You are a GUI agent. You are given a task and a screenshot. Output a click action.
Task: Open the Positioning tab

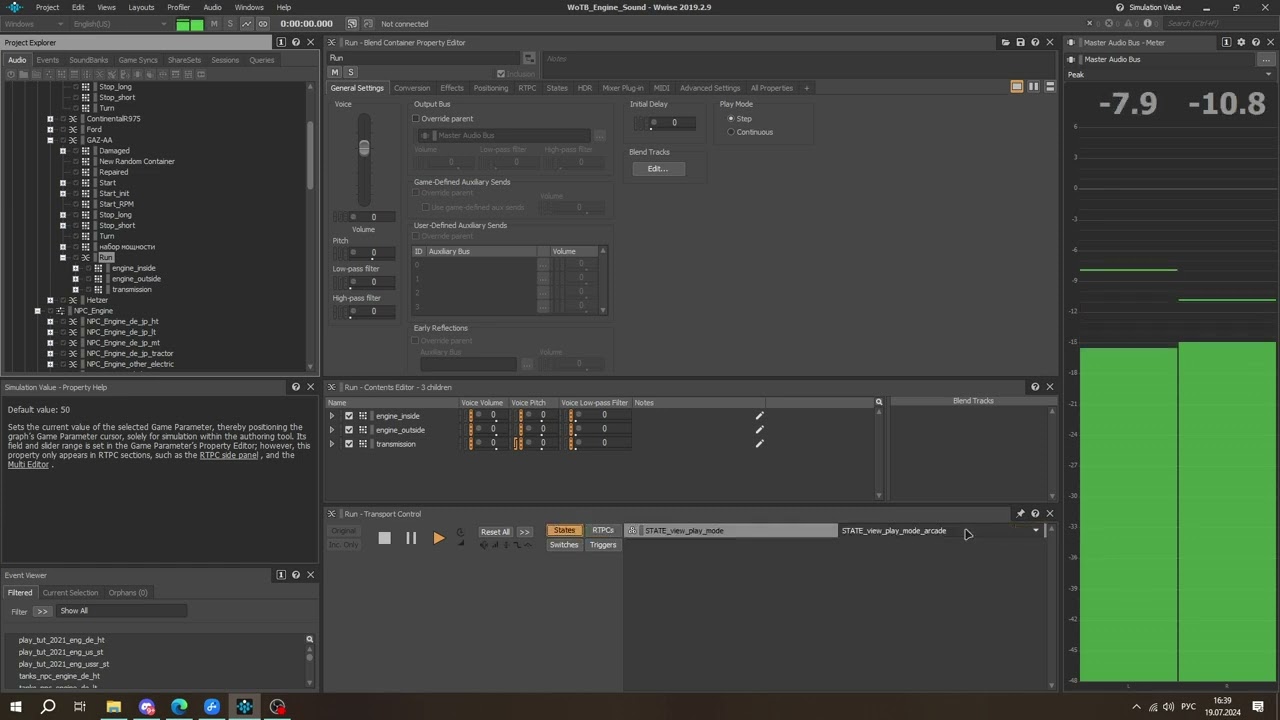[491, 88]
